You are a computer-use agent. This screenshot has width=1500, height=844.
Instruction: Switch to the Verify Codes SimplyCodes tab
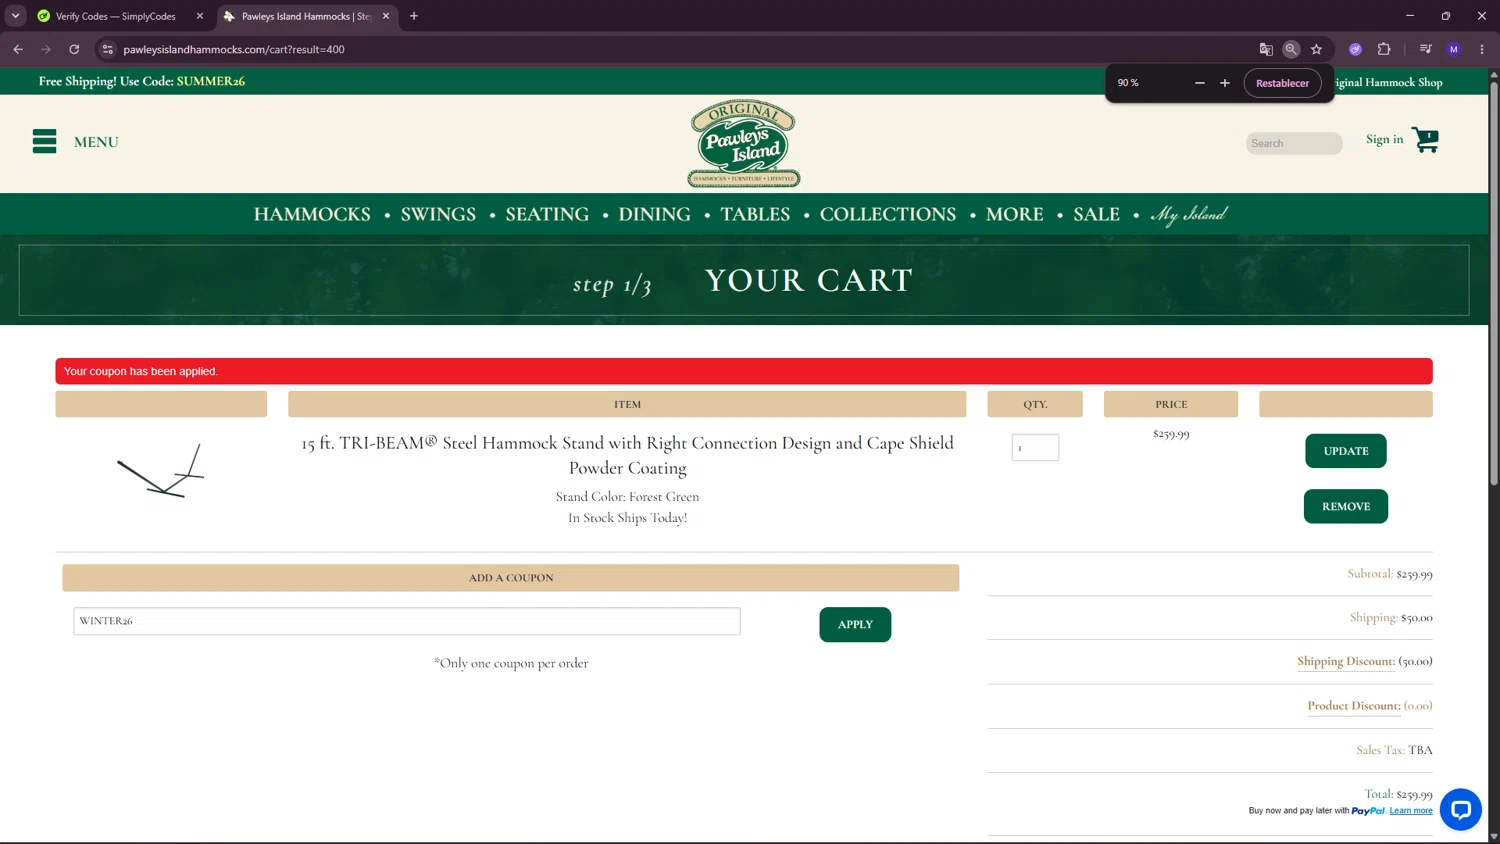115,16
